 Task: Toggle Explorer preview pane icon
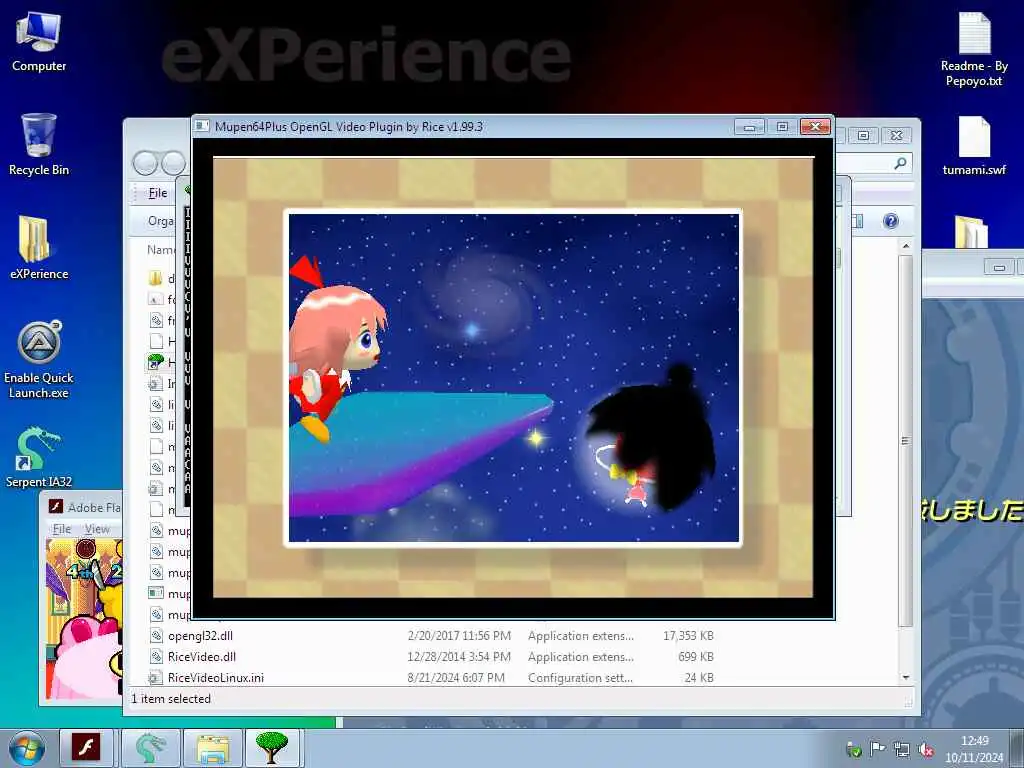858,221
